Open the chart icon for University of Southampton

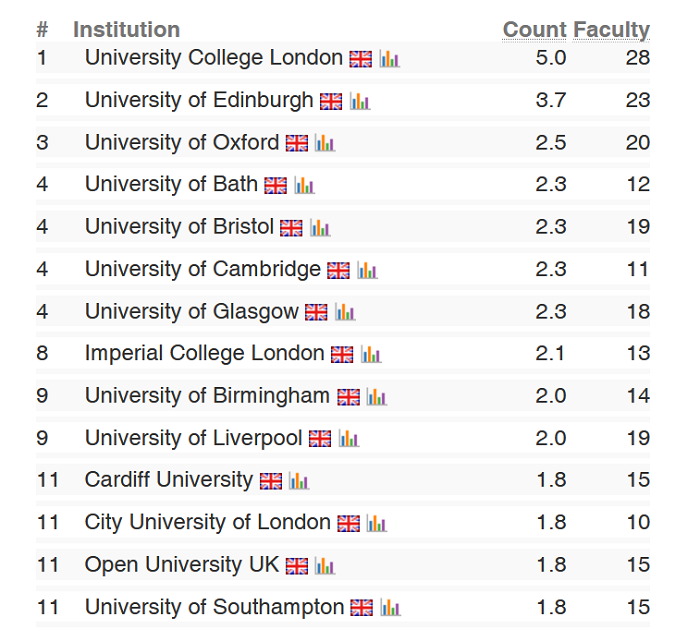(x=390, y=608)
